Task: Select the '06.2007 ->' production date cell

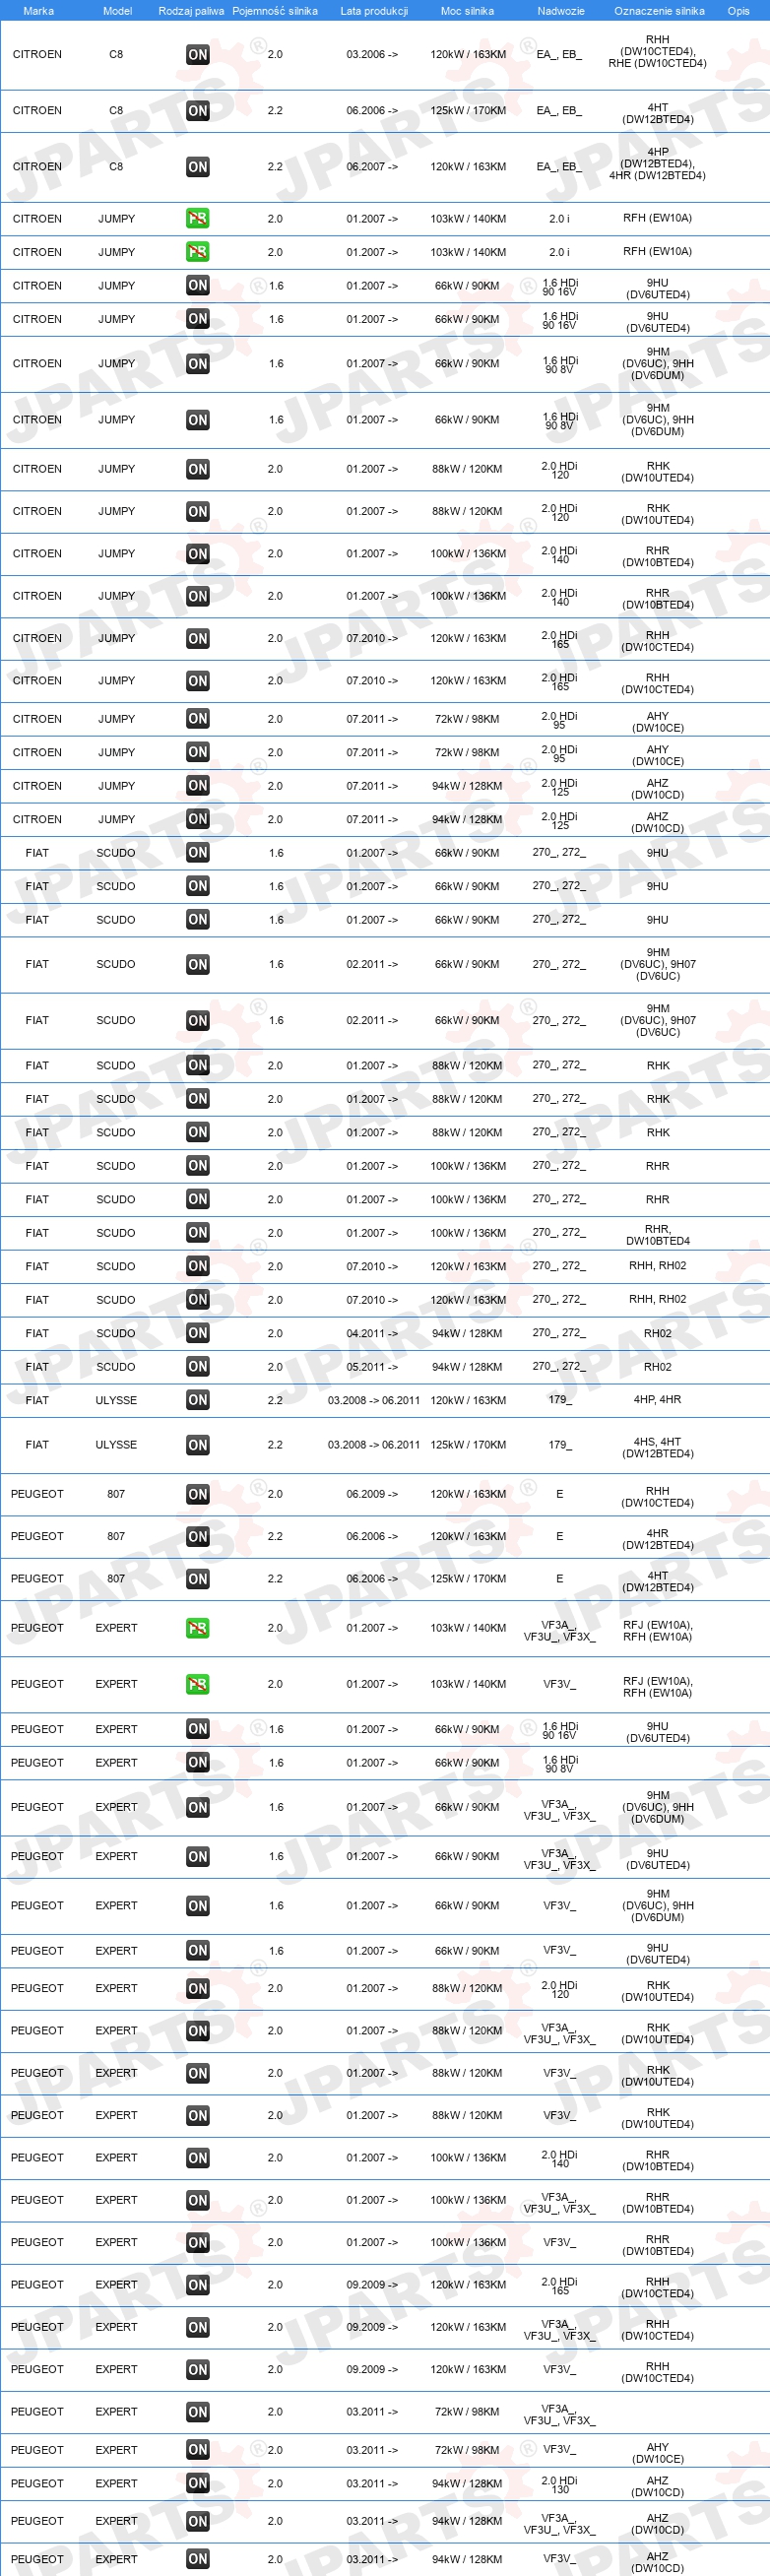Action: pyautogui.click(x=372, y=167)
